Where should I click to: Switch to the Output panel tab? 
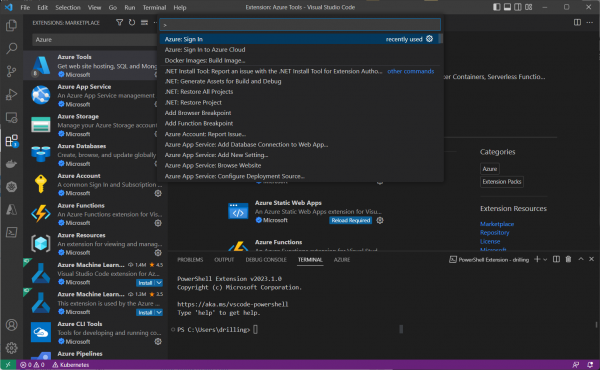pos(224,259)
